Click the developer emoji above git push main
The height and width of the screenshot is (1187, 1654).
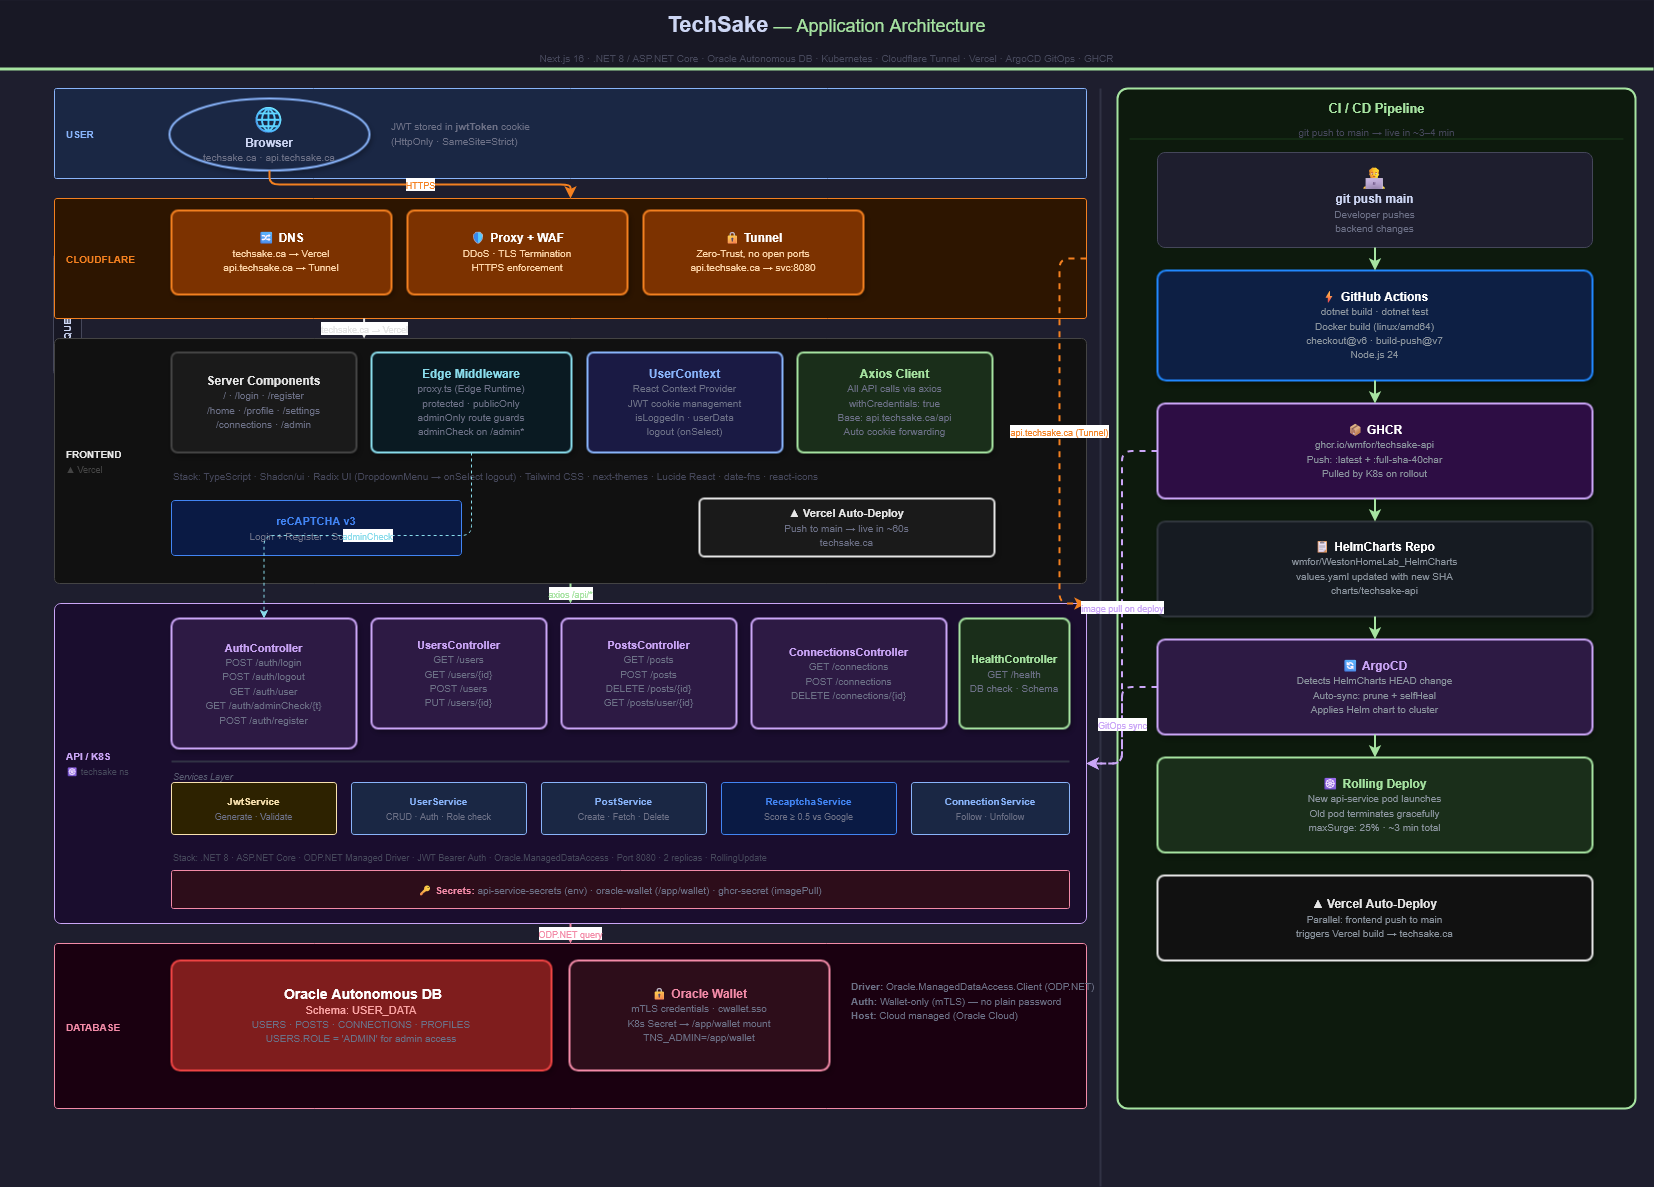(1374, 178)
